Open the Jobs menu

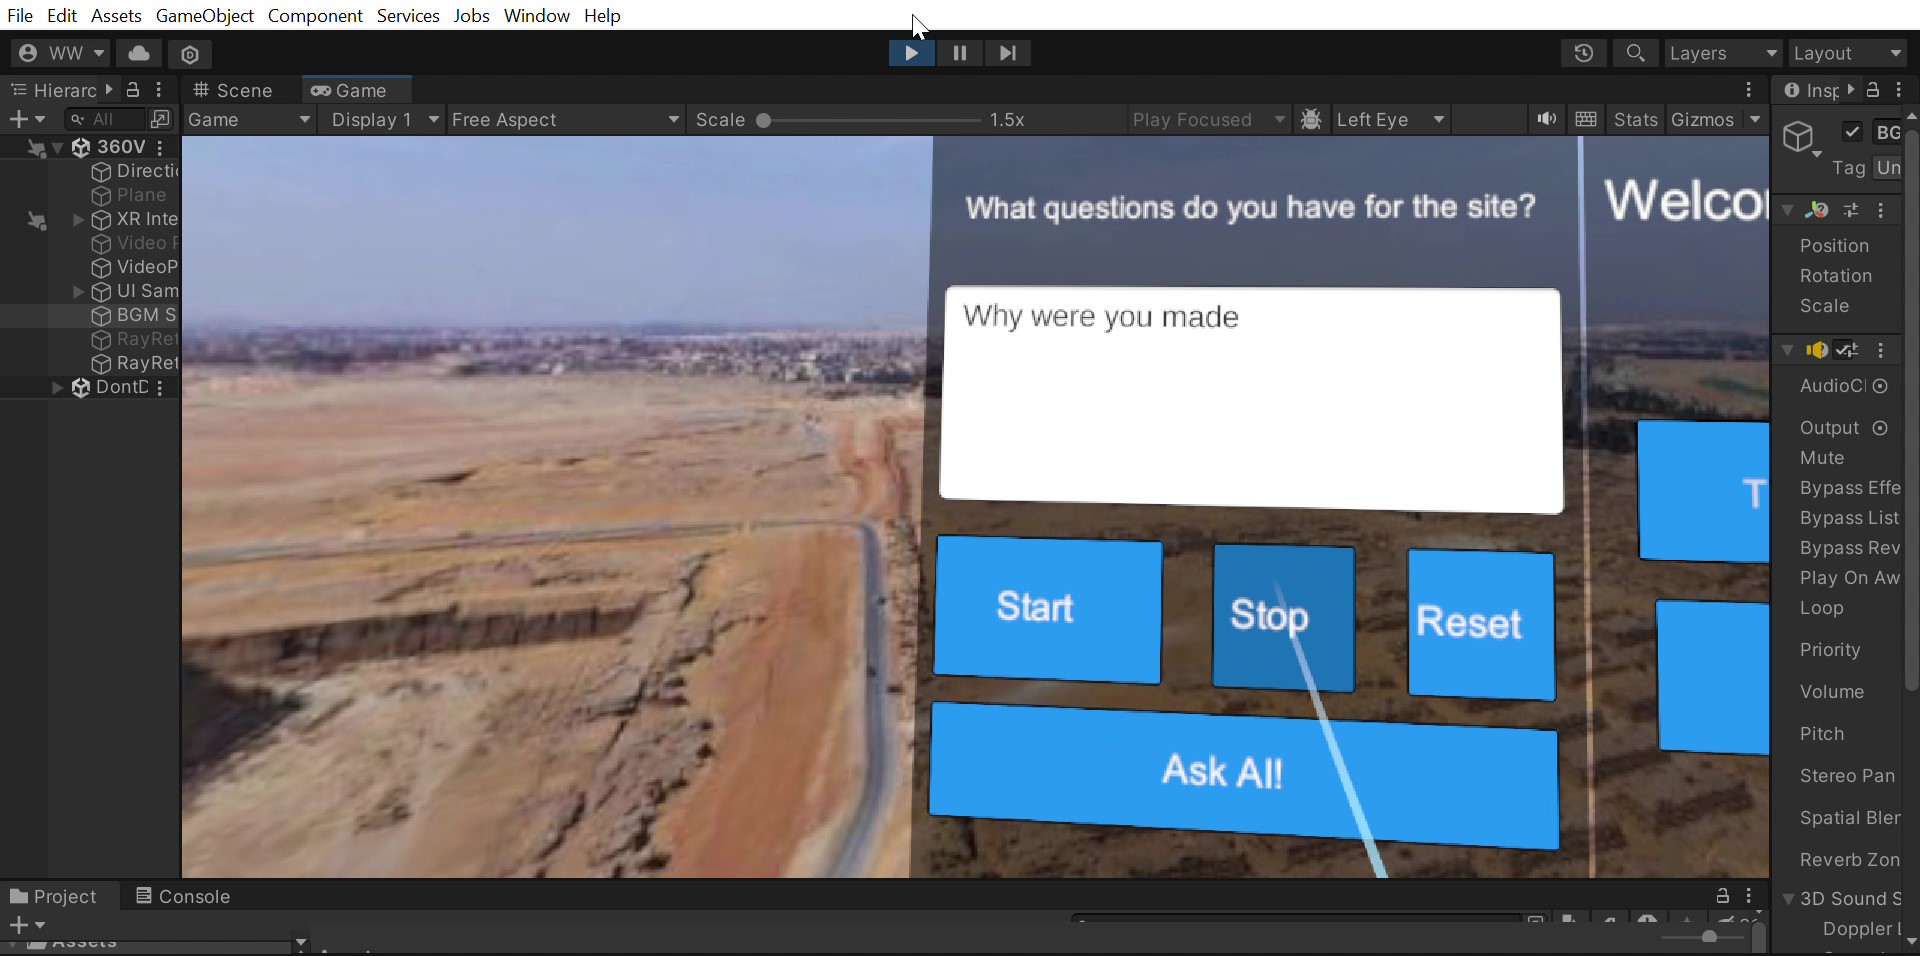471,15
